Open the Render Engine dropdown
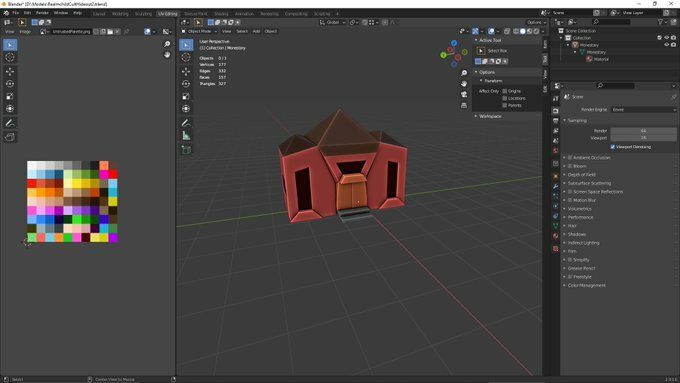Screen dimensions: 680x383 click(x=643, y=110)
